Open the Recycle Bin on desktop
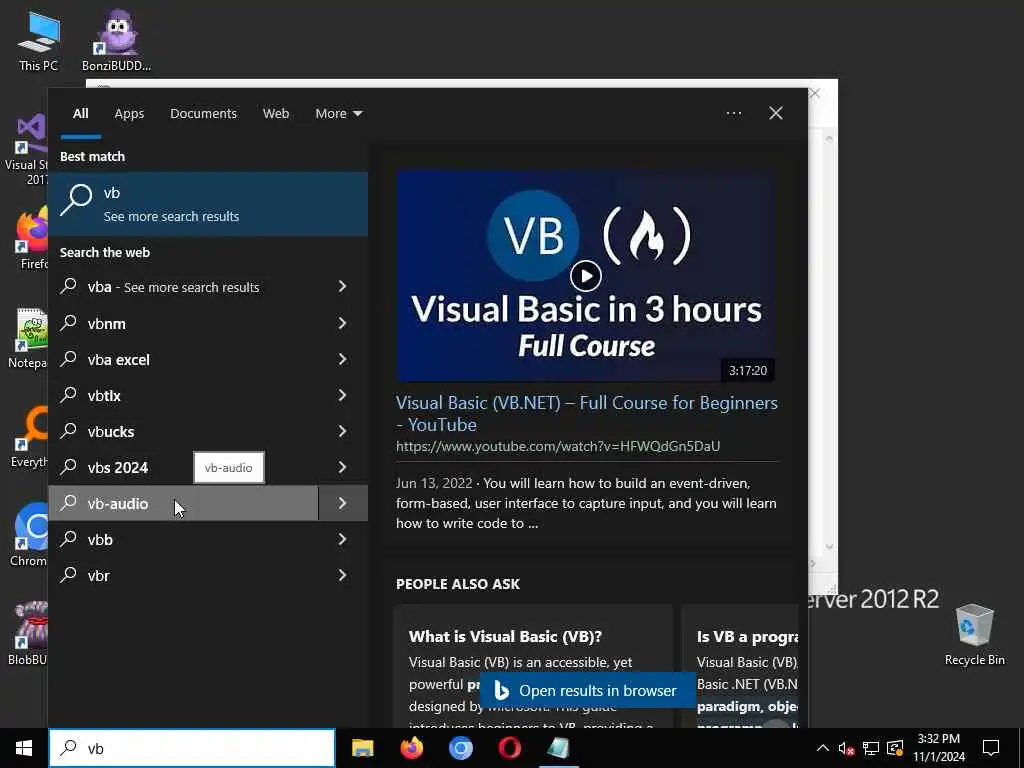Image resolution: width=1024 pixels, height=768 pixels. point(974,635)
